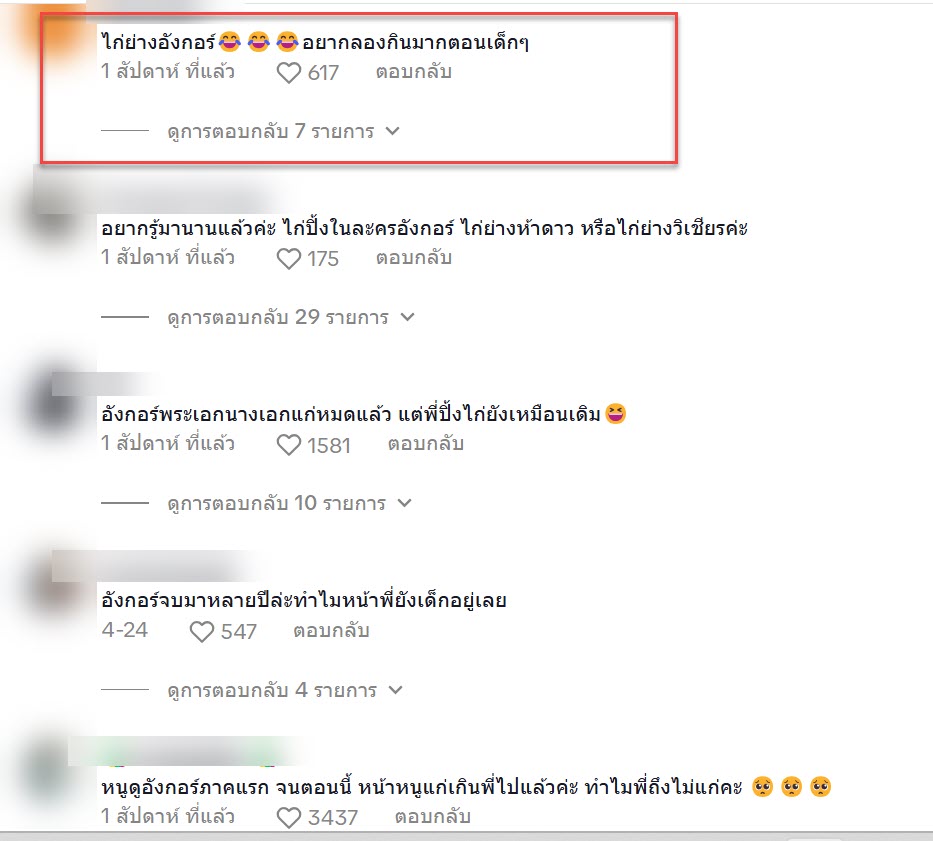Click the chevron next to 10 รายการ
933x841 pixels.
[405, 504]
